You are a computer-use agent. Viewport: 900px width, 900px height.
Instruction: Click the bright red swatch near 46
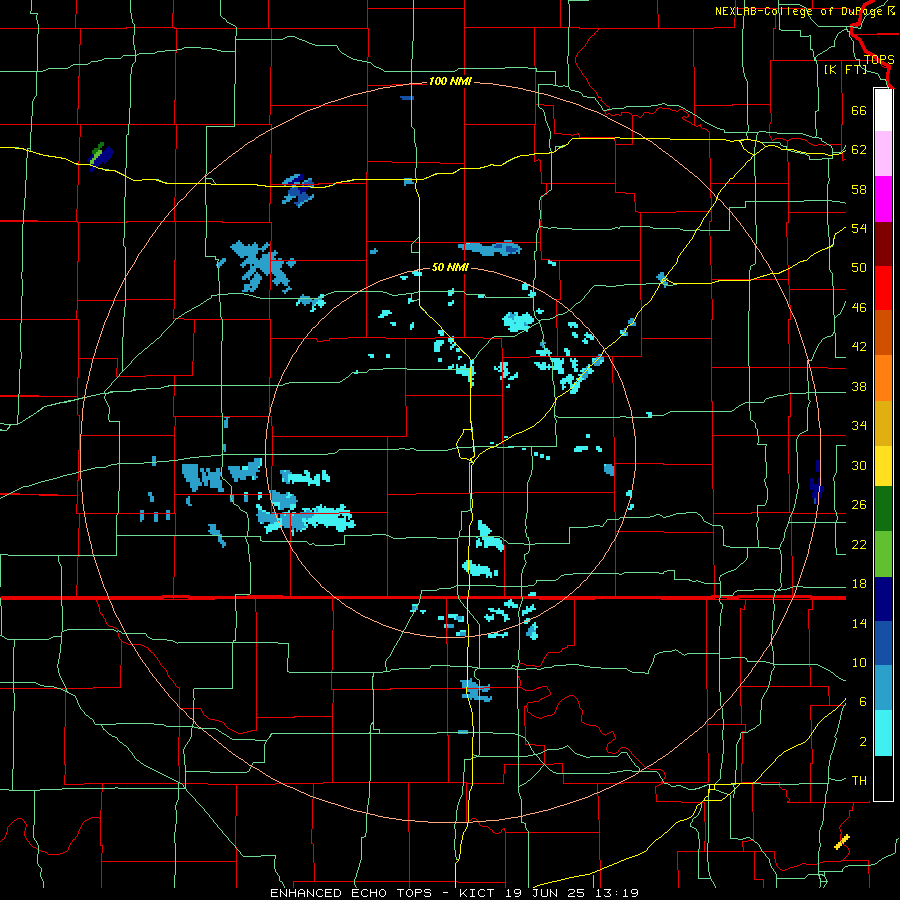point(883,288)
